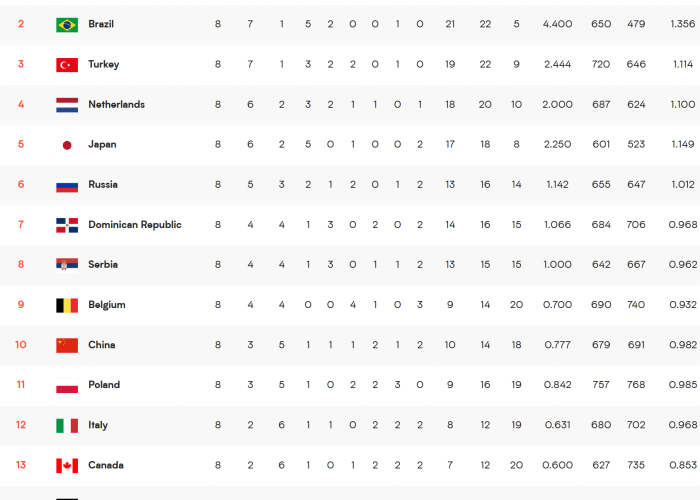The width and height of the screenshot is (700, 500).
Task: Click the Turkey flag icon
Action: (67, 65)
